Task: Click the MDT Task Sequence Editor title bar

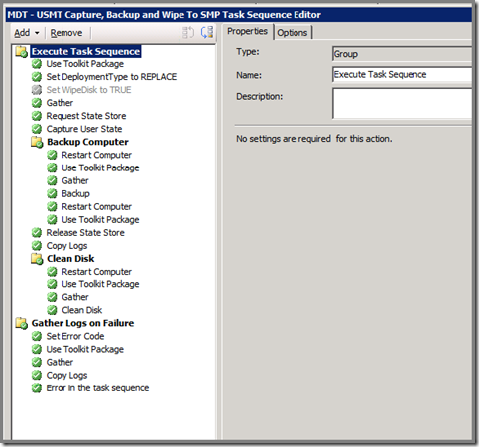Action: (239, 15)
